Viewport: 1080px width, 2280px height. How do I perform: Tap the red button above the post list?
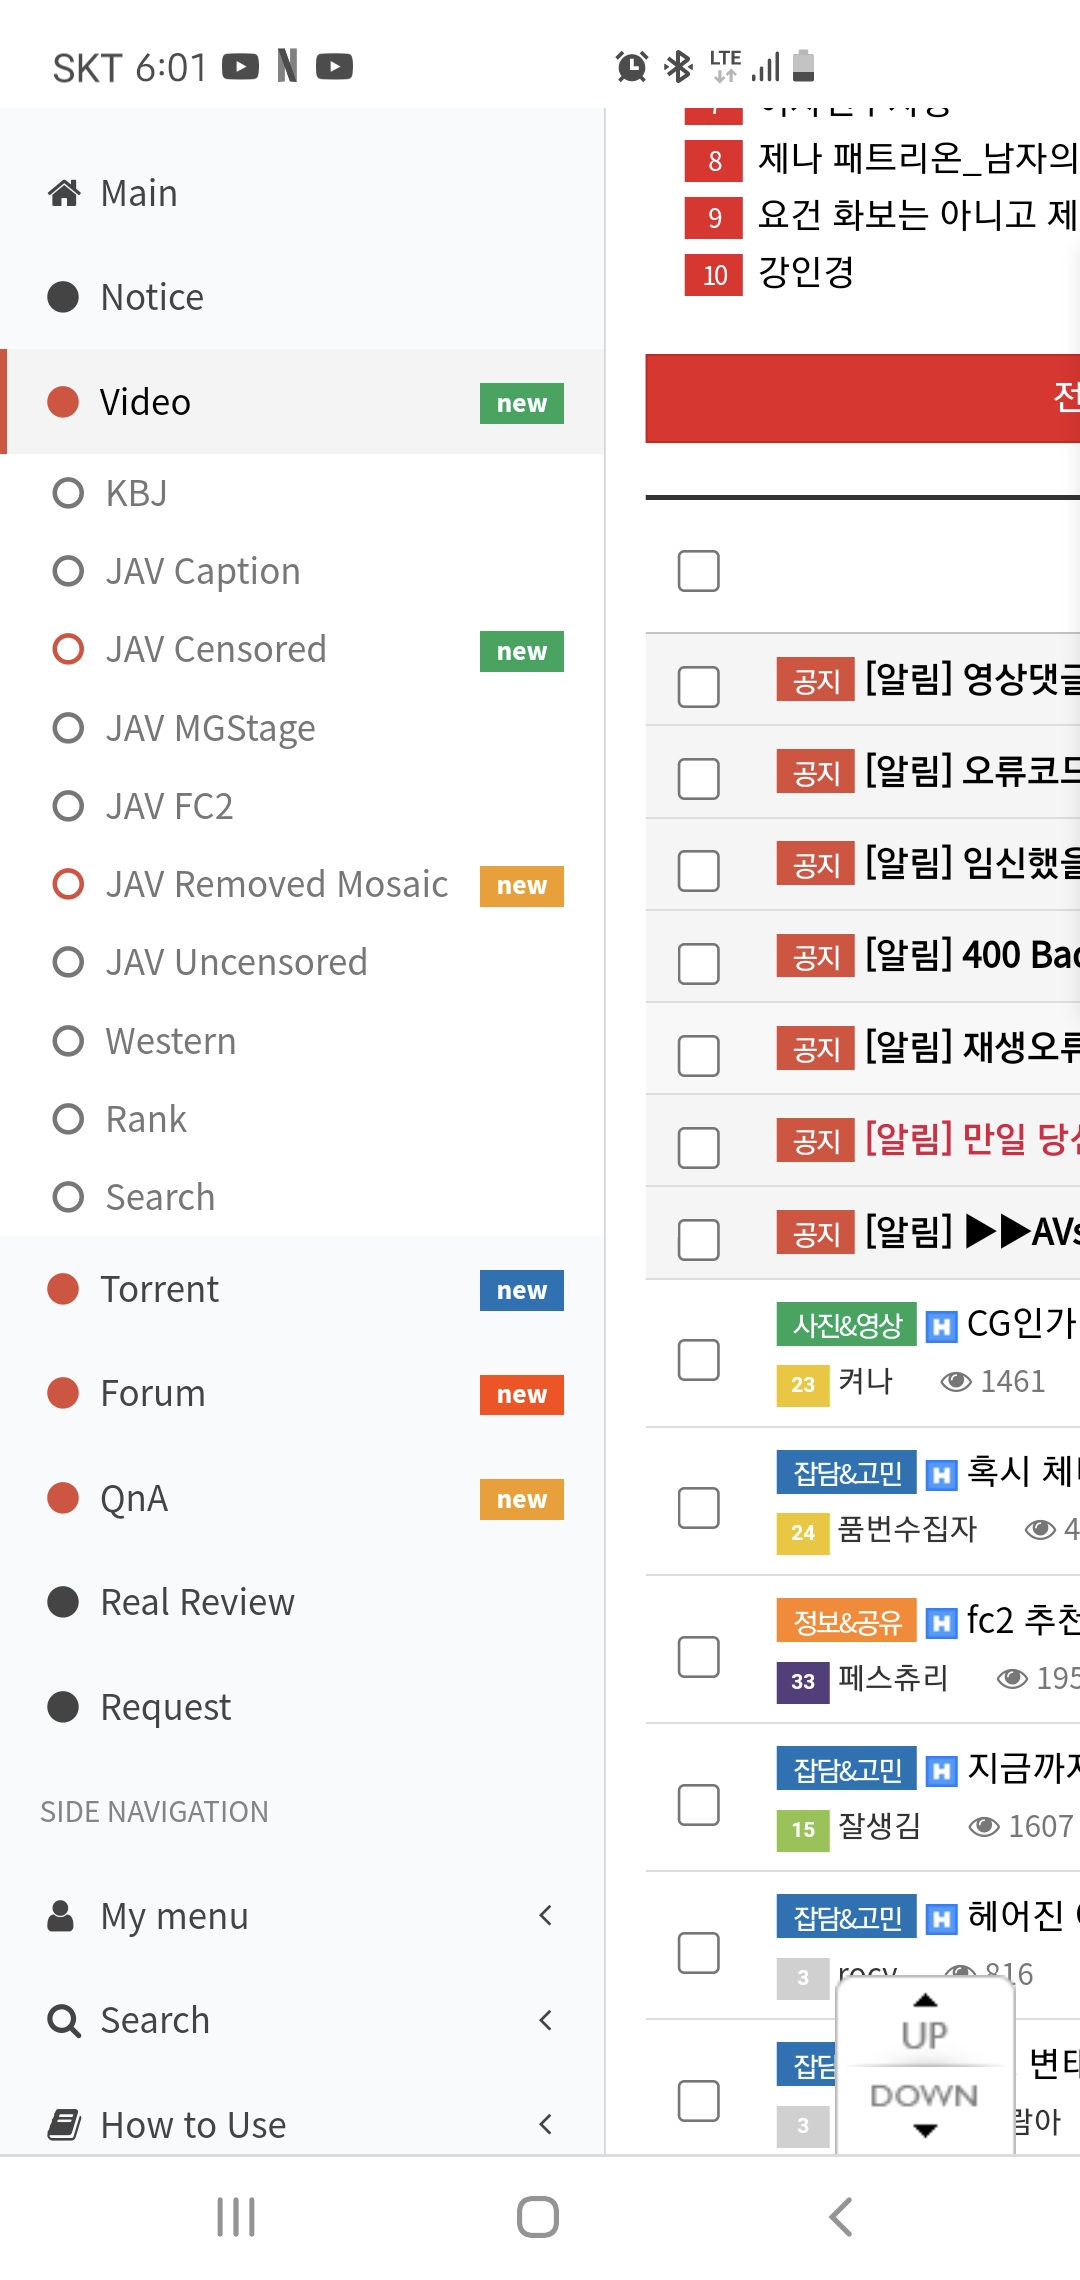coord(862,398)
